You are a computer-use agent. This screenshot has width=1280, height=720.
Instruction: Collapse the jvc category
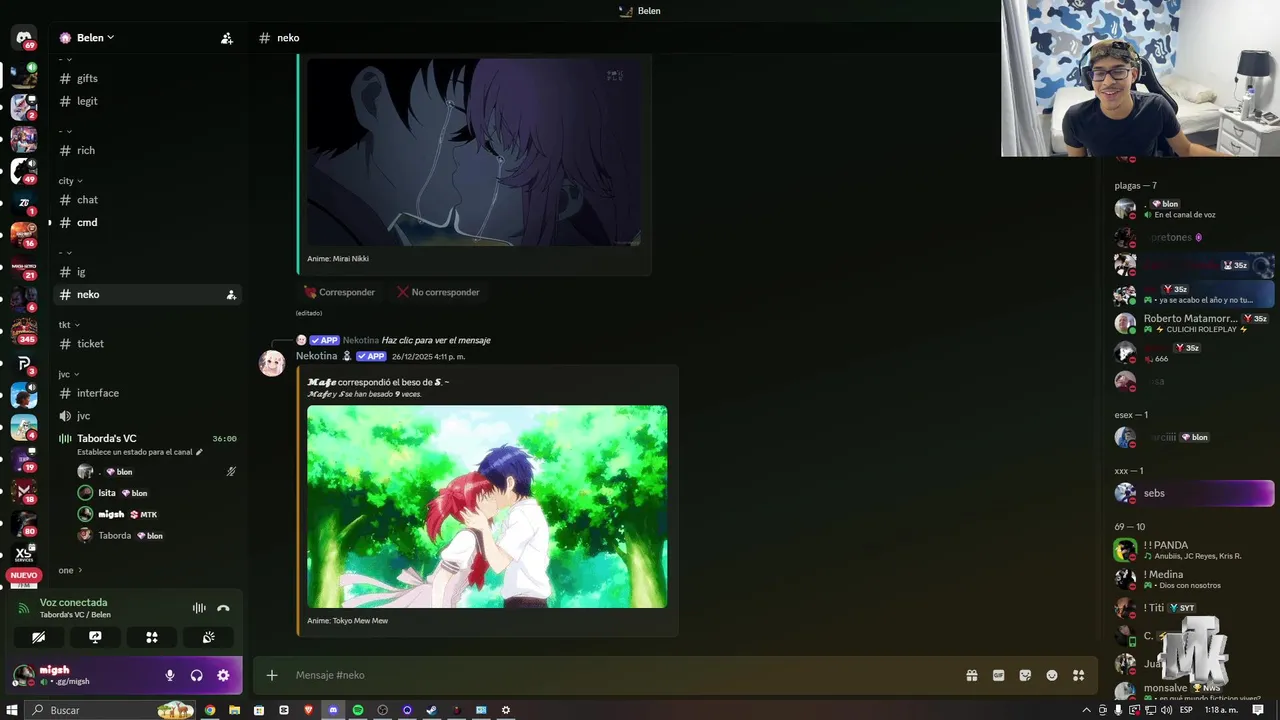(x=69, y=374)
